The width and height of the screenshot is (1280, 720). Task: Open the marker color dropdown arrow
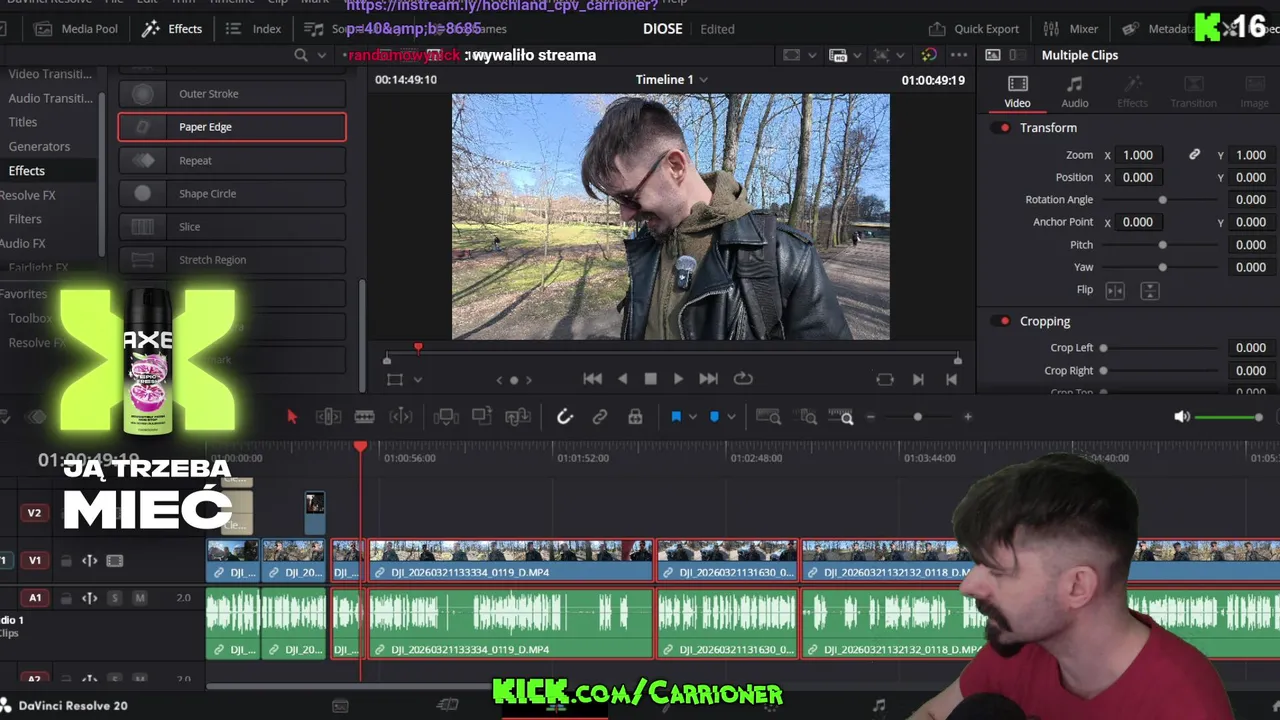[x=731, y=417]
